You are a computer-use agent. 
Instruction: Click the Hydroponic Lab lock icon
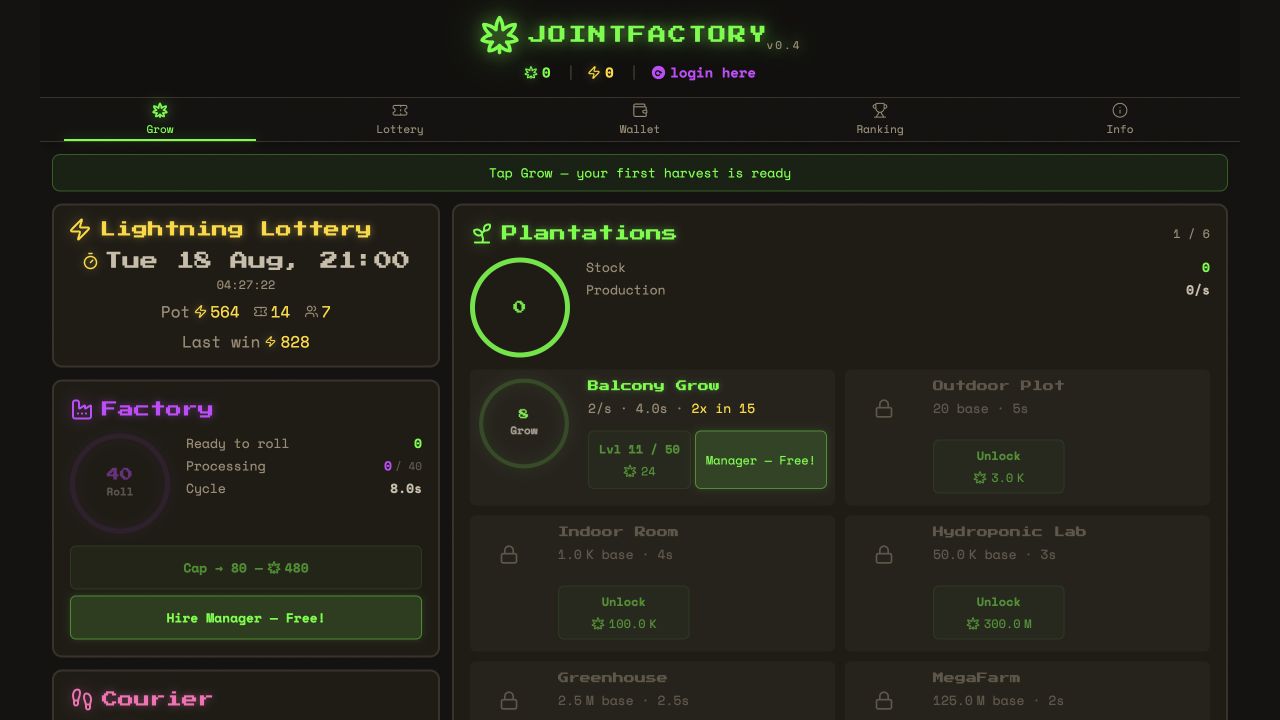(x=884, y=554)
